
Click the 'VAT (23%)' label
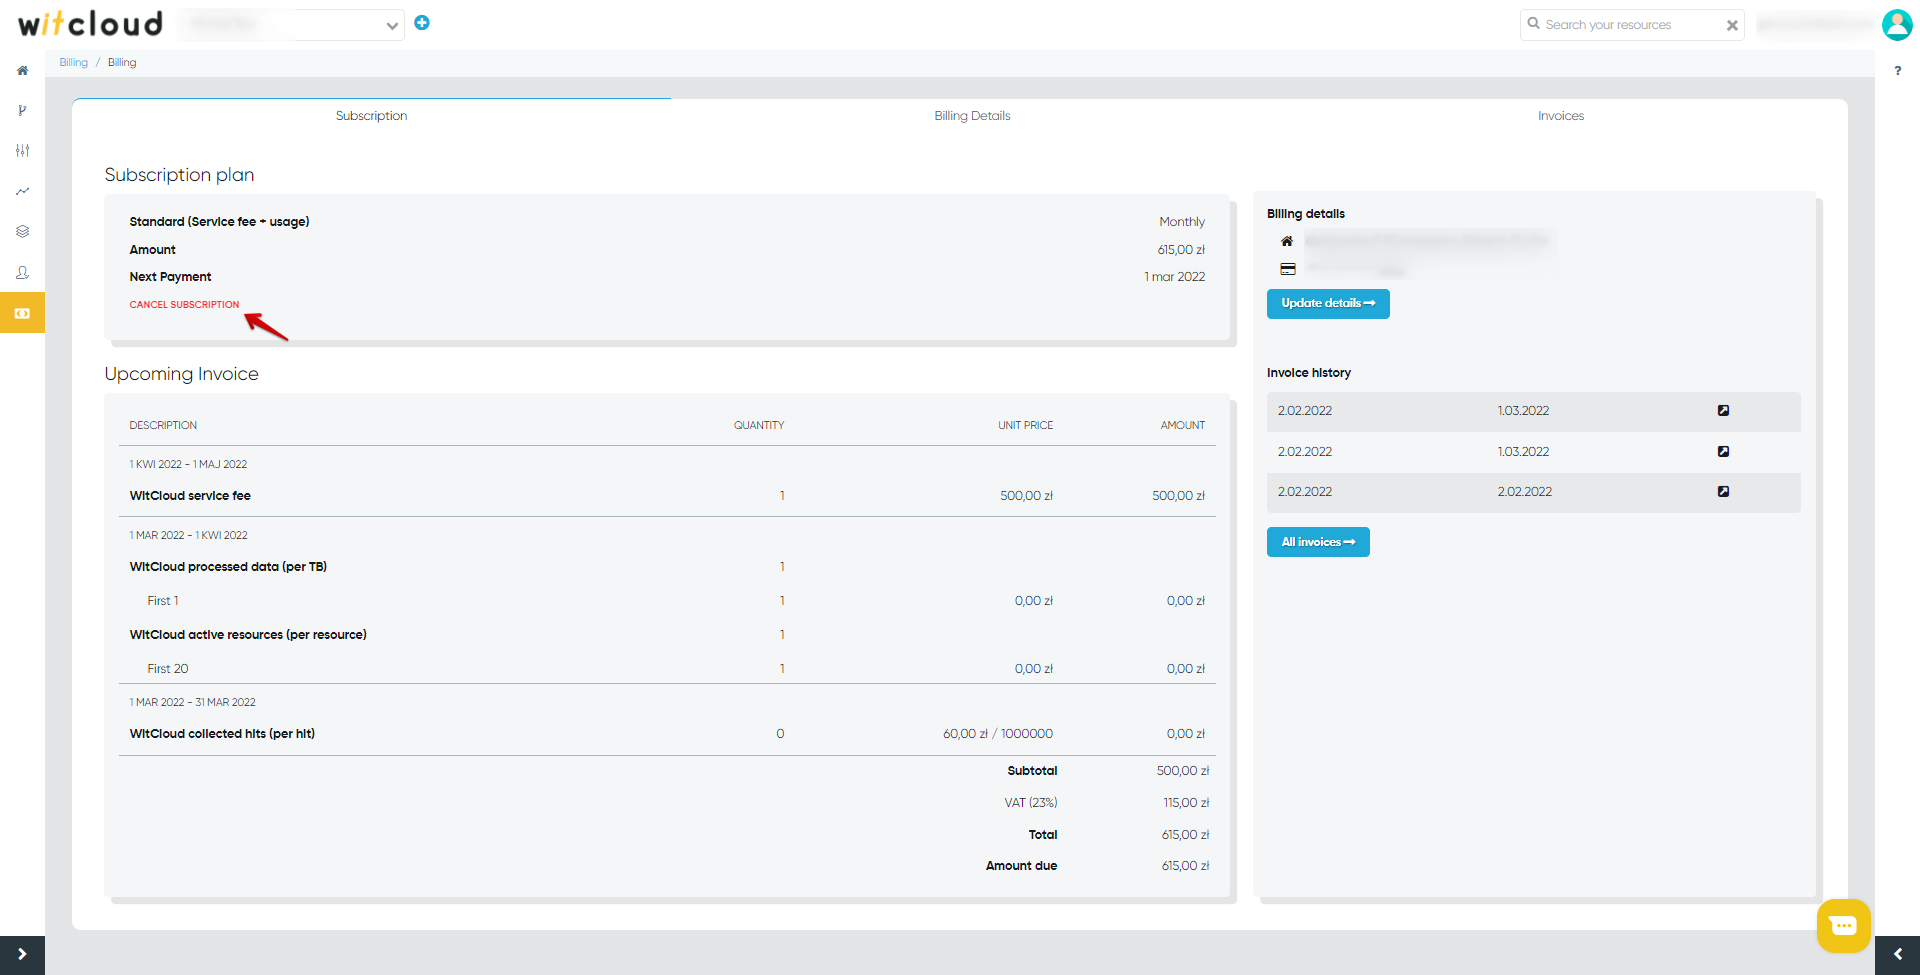(1031, 803)
